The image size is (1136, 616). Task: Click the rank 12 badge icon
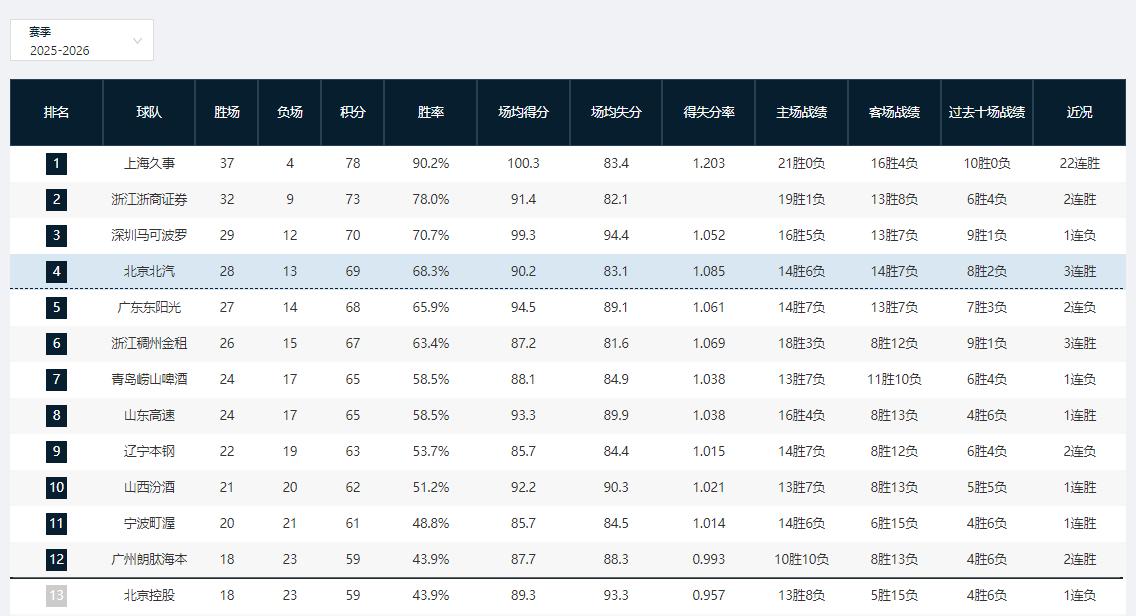[57, 559]
